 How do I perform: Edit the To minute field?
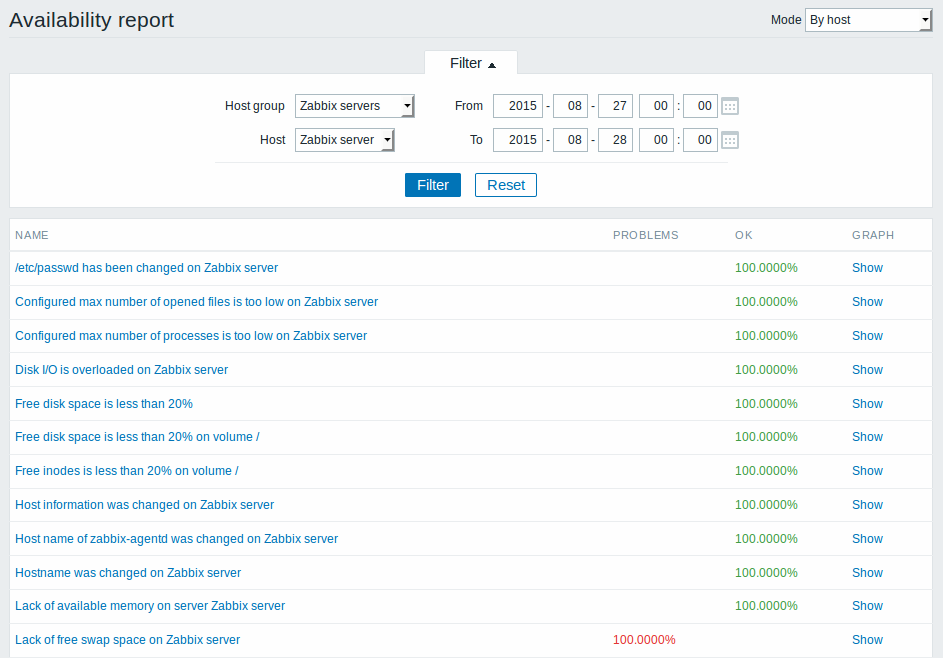click(x=700, y=140)
